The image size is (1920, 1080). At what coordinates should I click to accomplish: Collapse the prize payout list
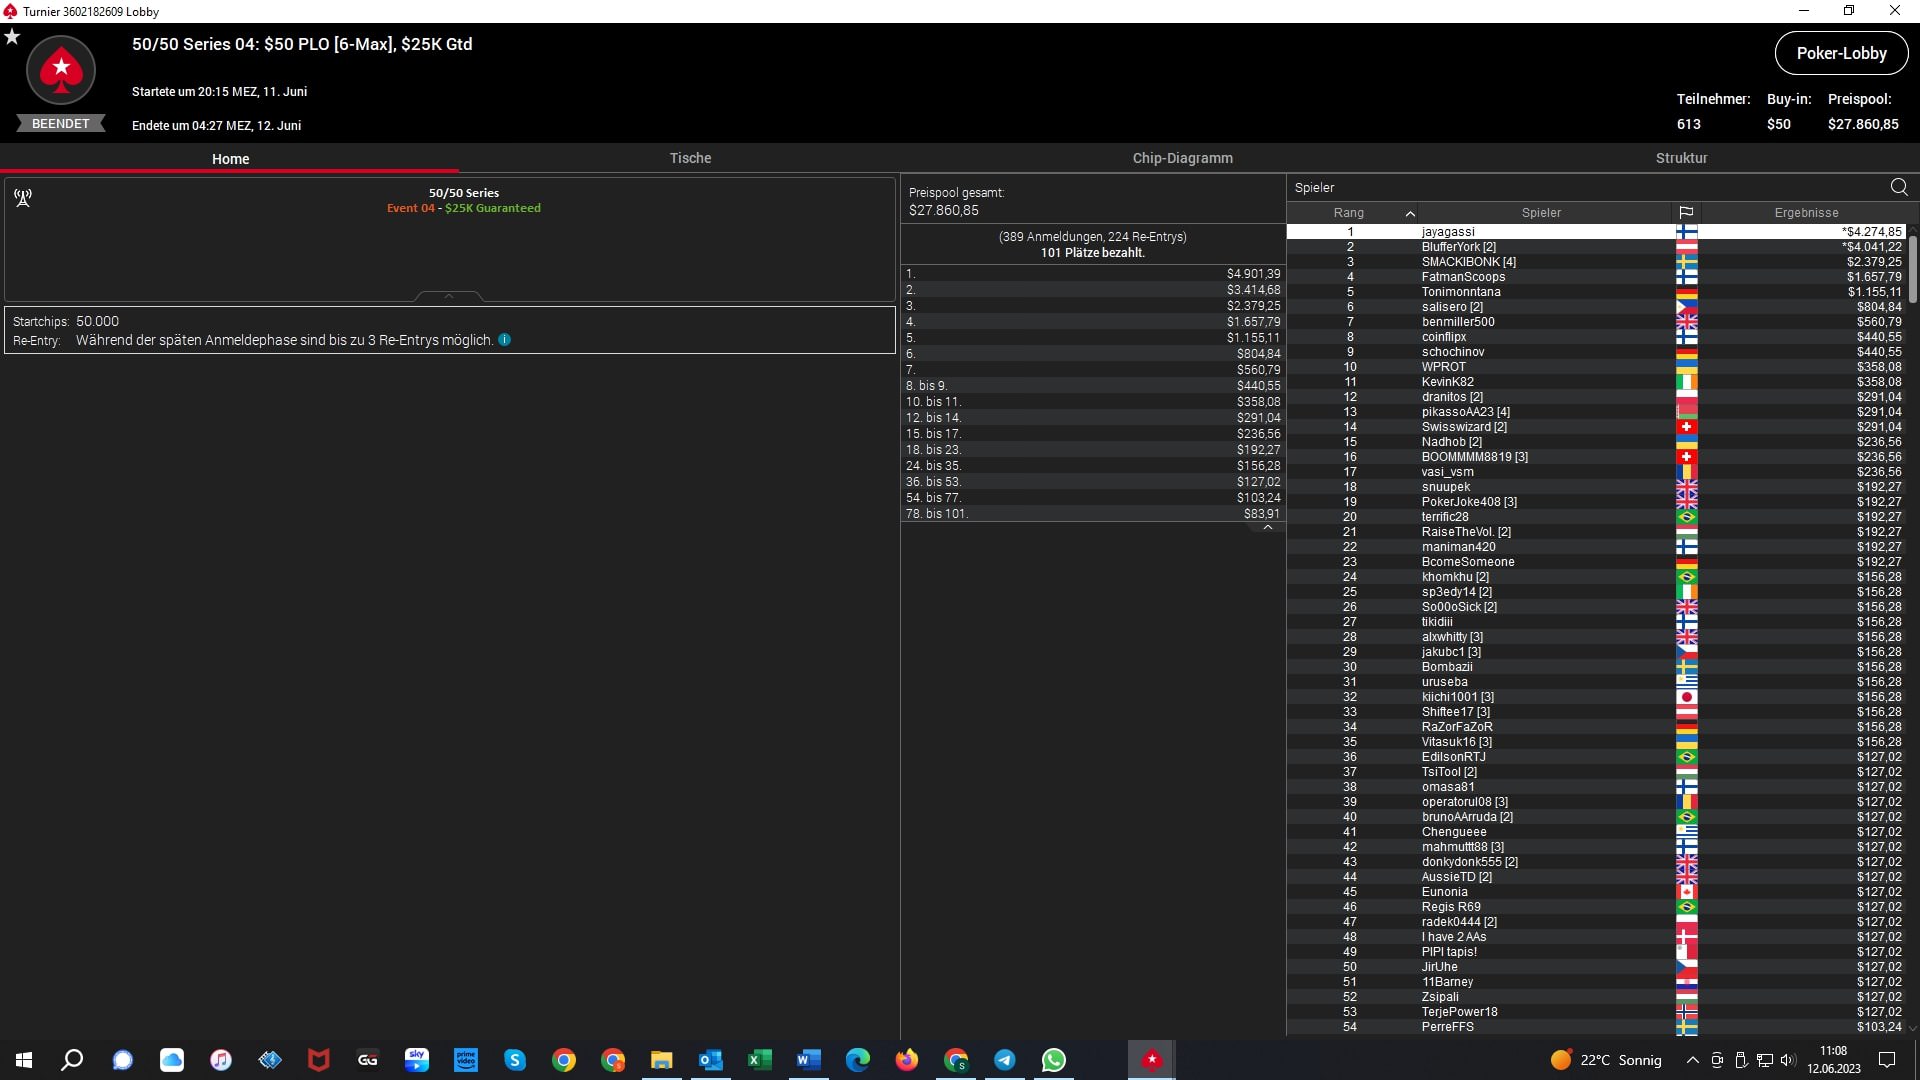click(1268, 528)
